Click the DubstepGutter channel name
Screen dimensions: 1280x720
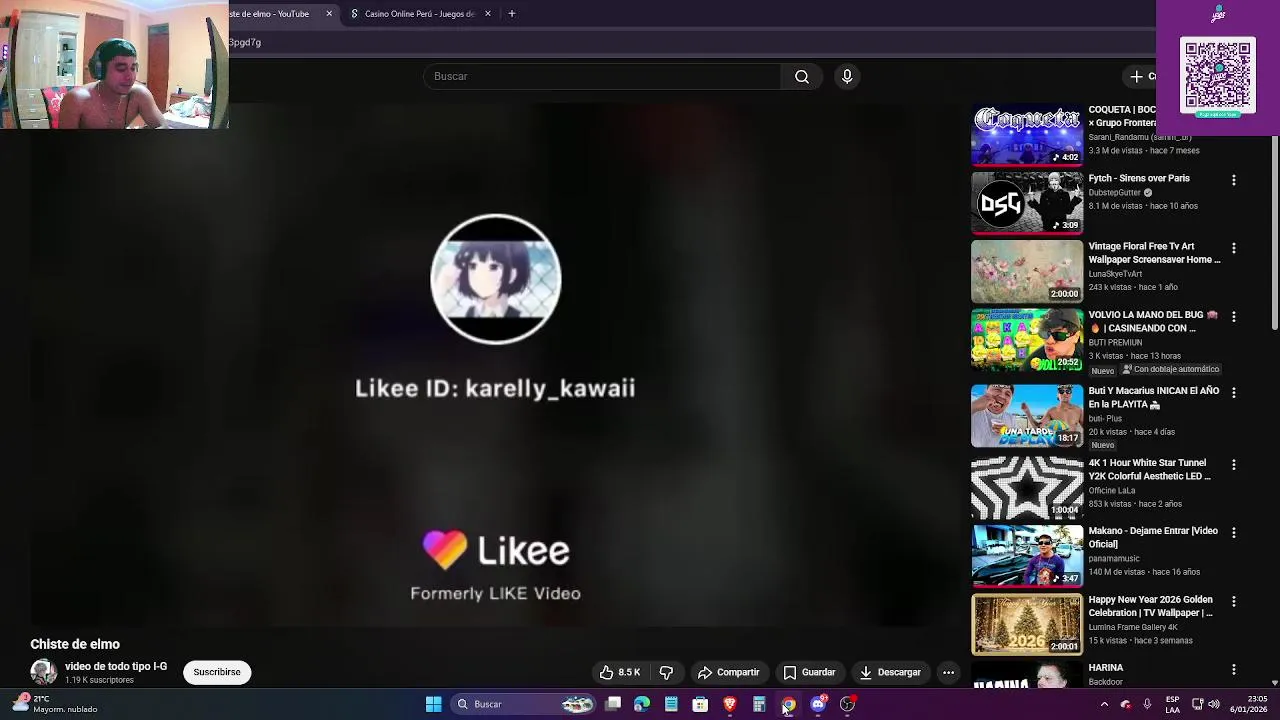(1115, 193)
